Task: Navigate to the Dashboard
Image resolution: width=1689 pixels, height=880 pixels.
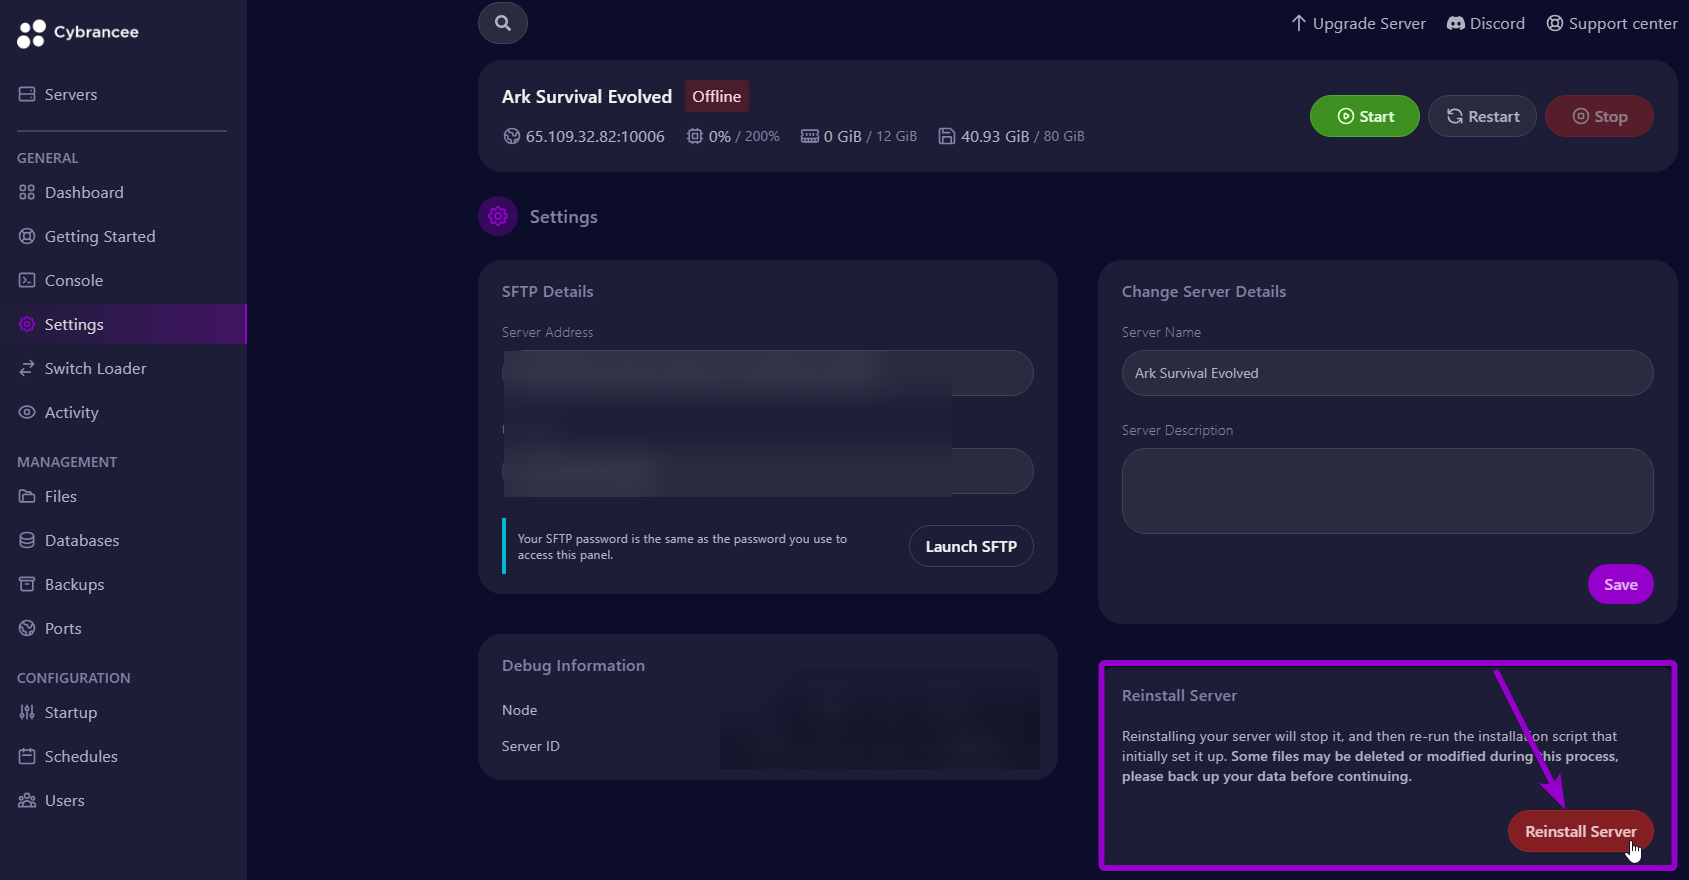Action: click(84, 192)
